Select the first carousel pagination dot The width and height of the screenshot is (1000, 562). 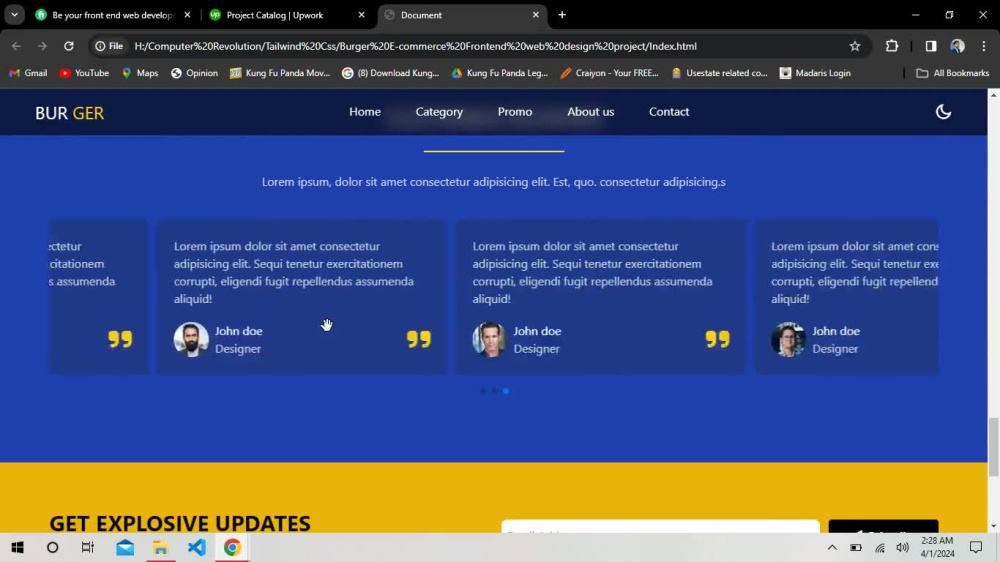tap(483, 391)
